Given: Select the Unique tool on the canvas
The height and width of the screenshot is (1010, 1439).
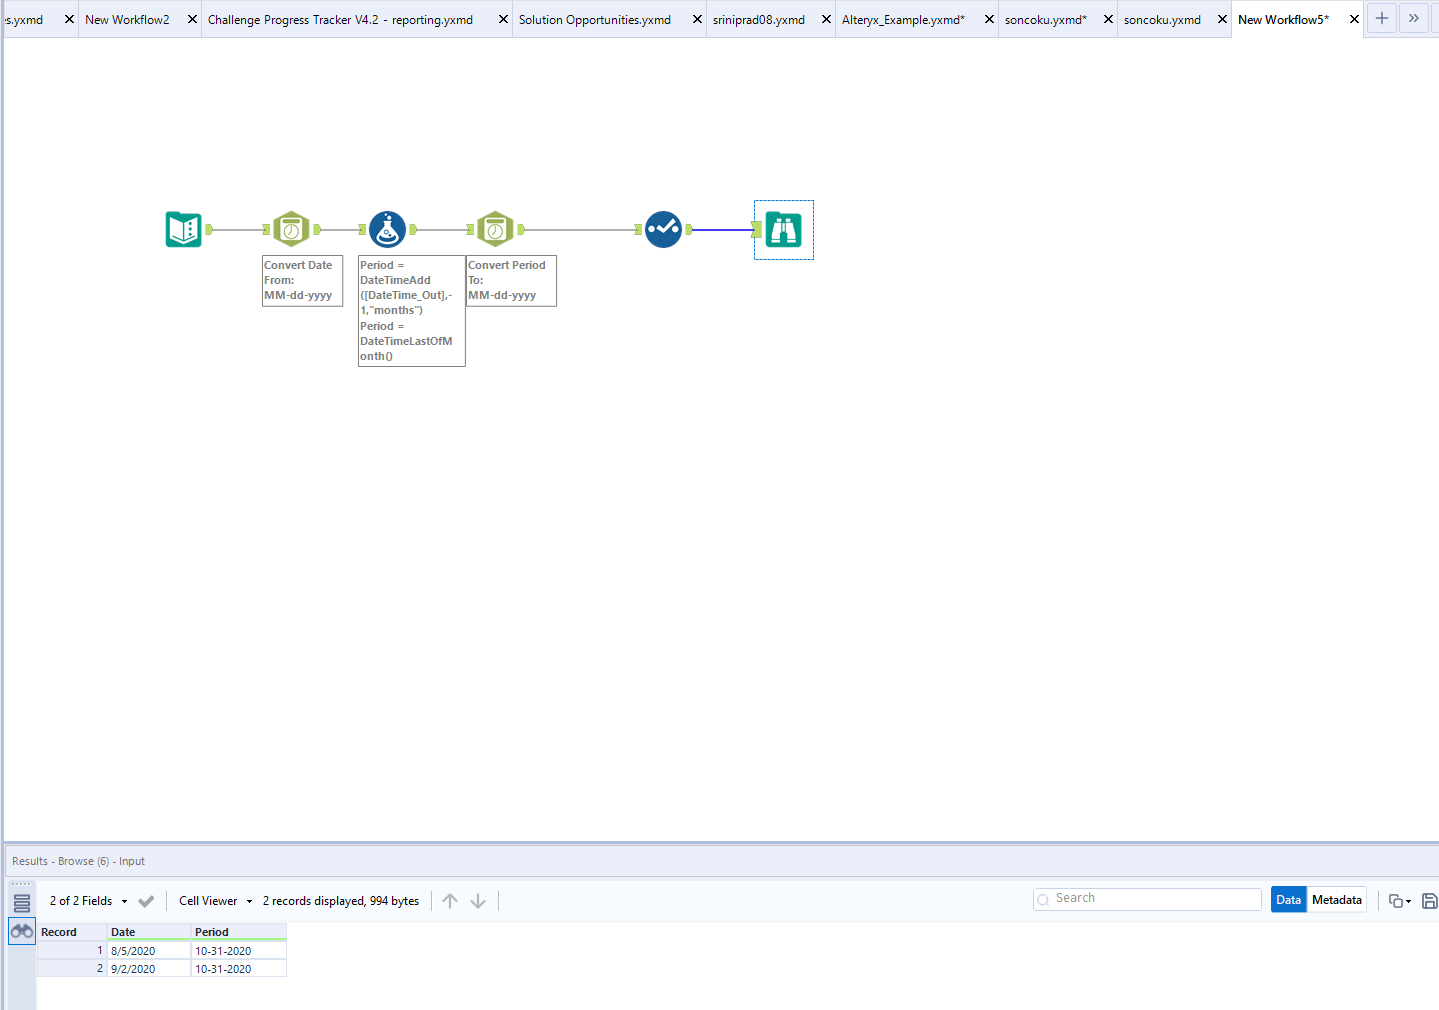Looking at the screenshot, I should (662, 229).
